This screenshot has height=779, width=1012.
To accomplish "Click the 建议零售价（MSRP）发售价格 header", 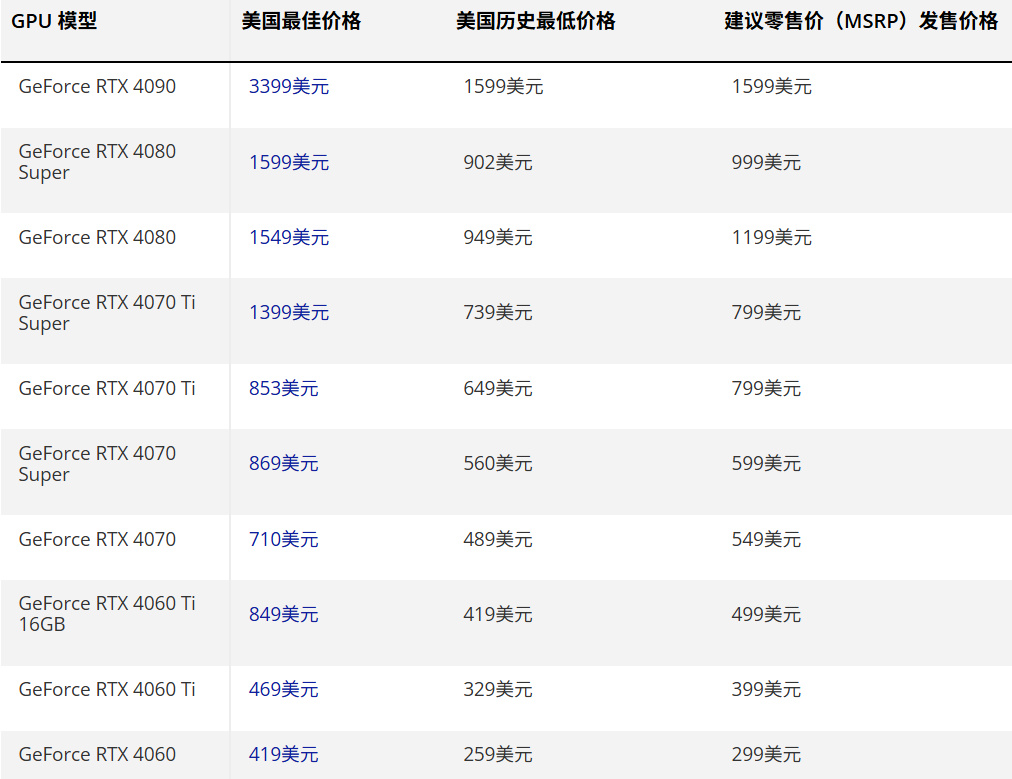I will pos(861,21).
